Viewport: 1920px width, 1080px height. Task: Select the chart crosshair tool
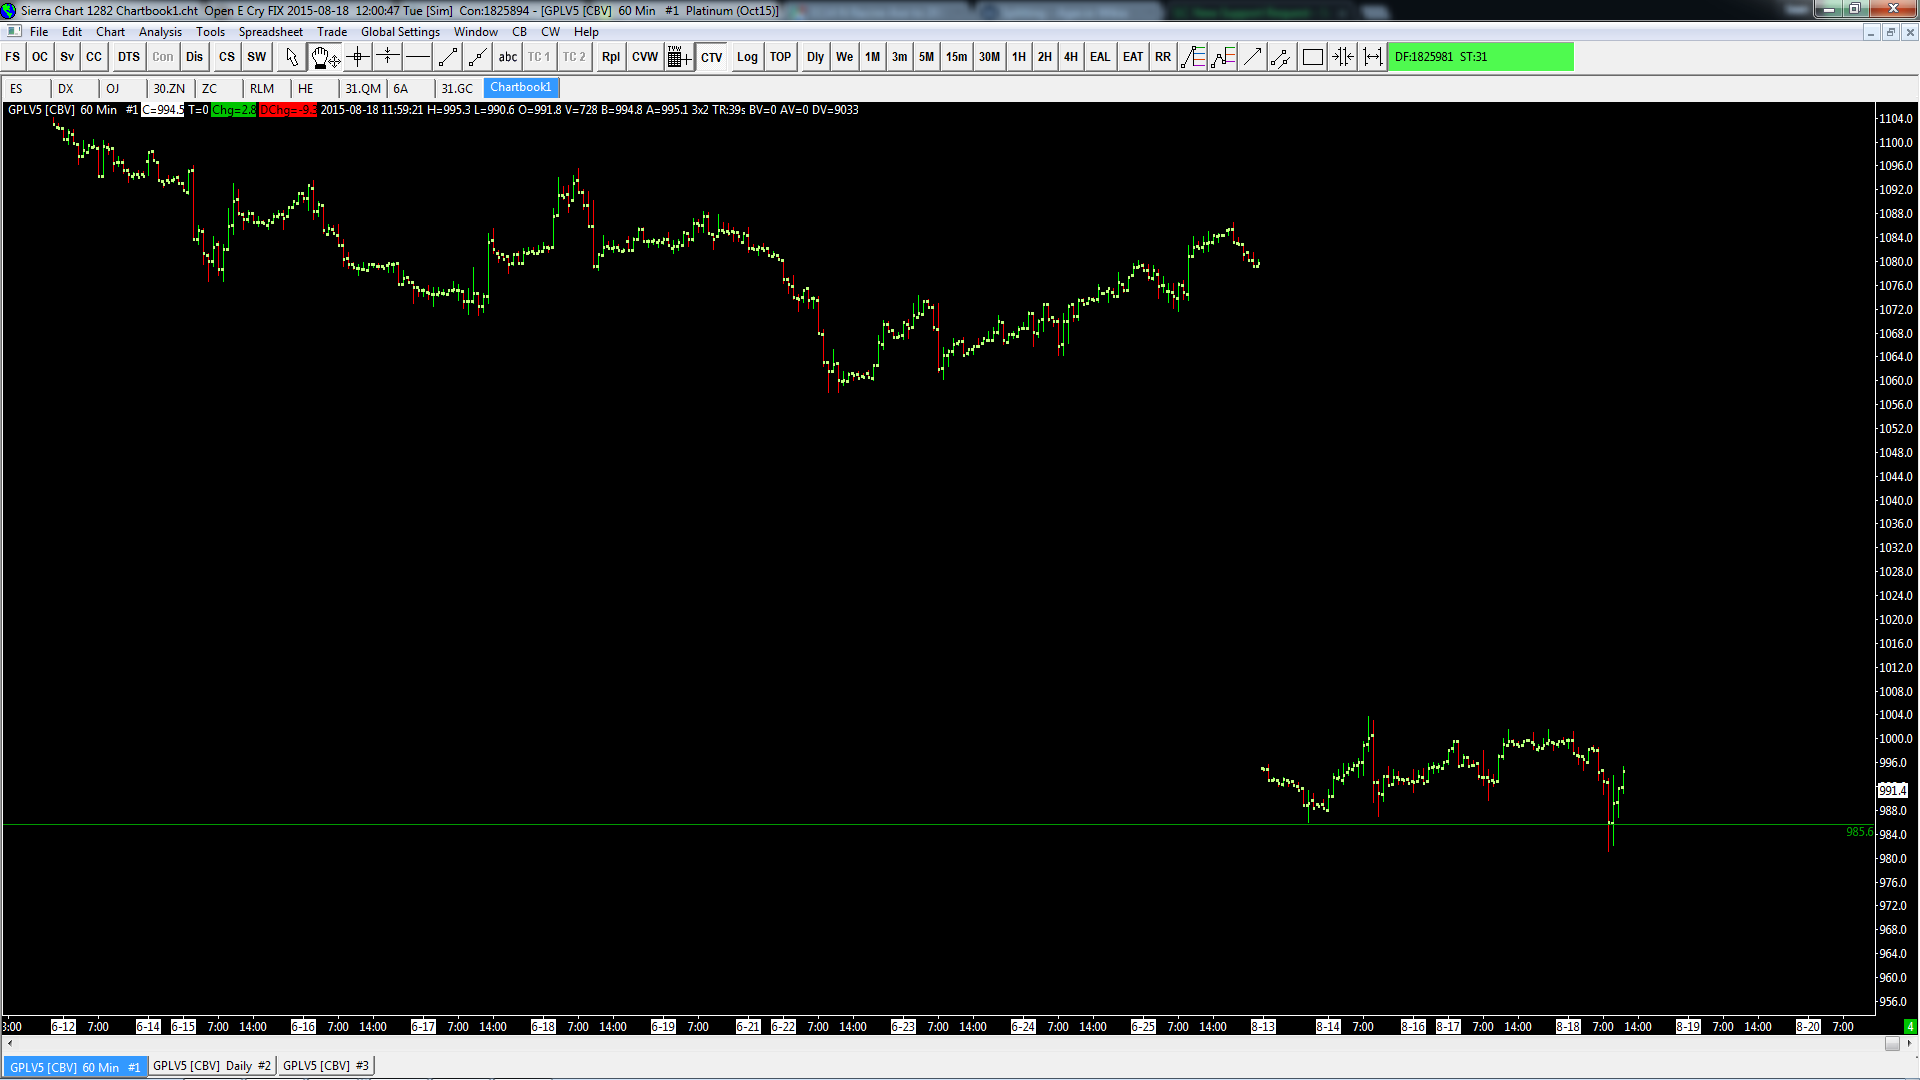[x=357, y=57]
